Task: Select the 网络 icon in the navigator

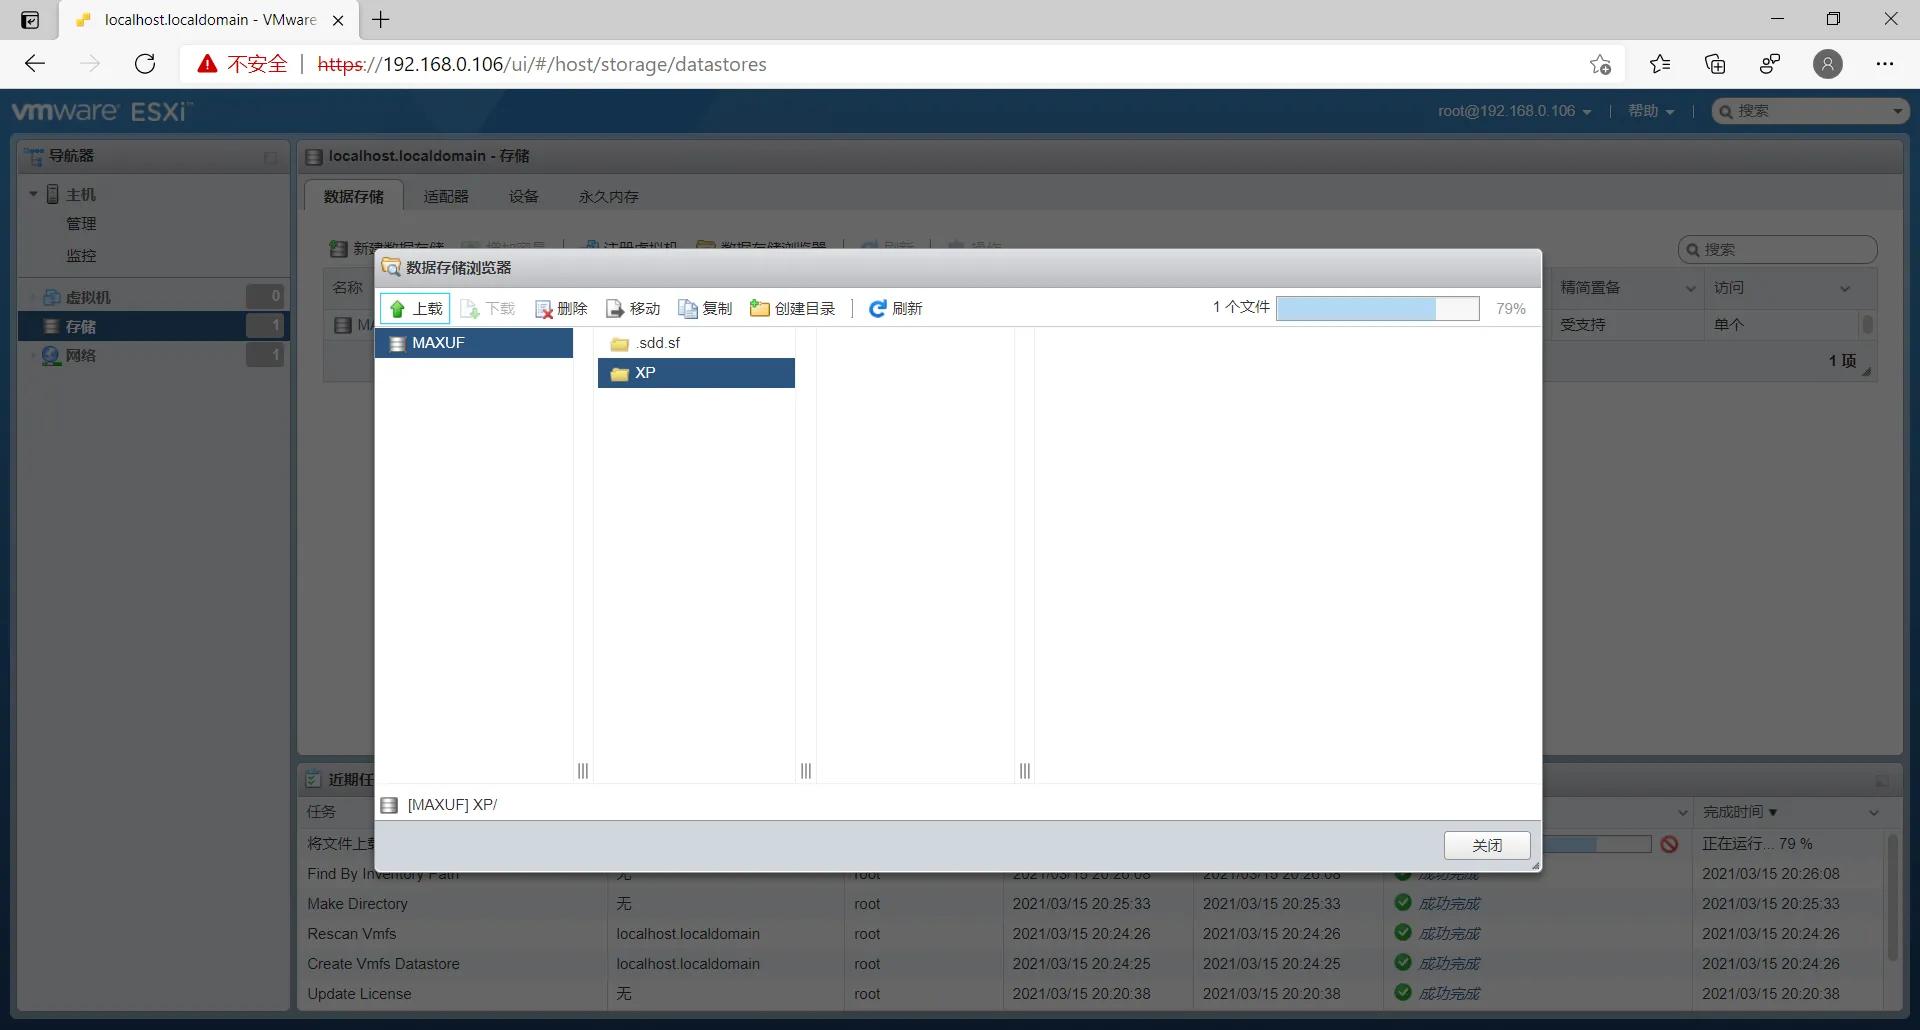Action: 51,355
